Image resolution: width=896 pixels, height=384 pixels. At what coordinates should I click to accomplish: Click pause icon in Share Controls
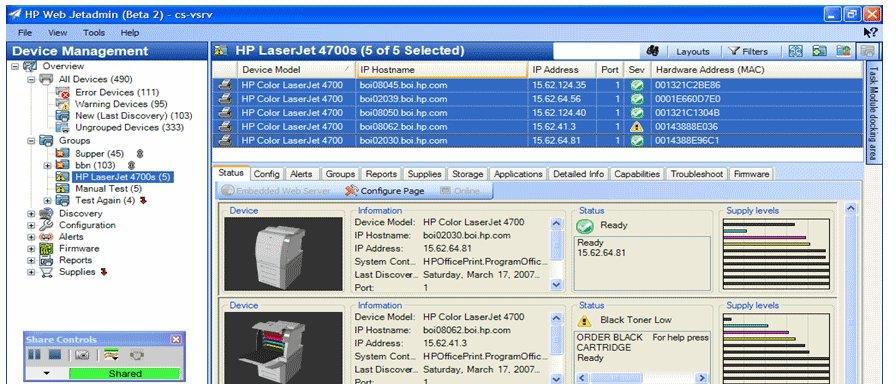[x=34, y=355]
